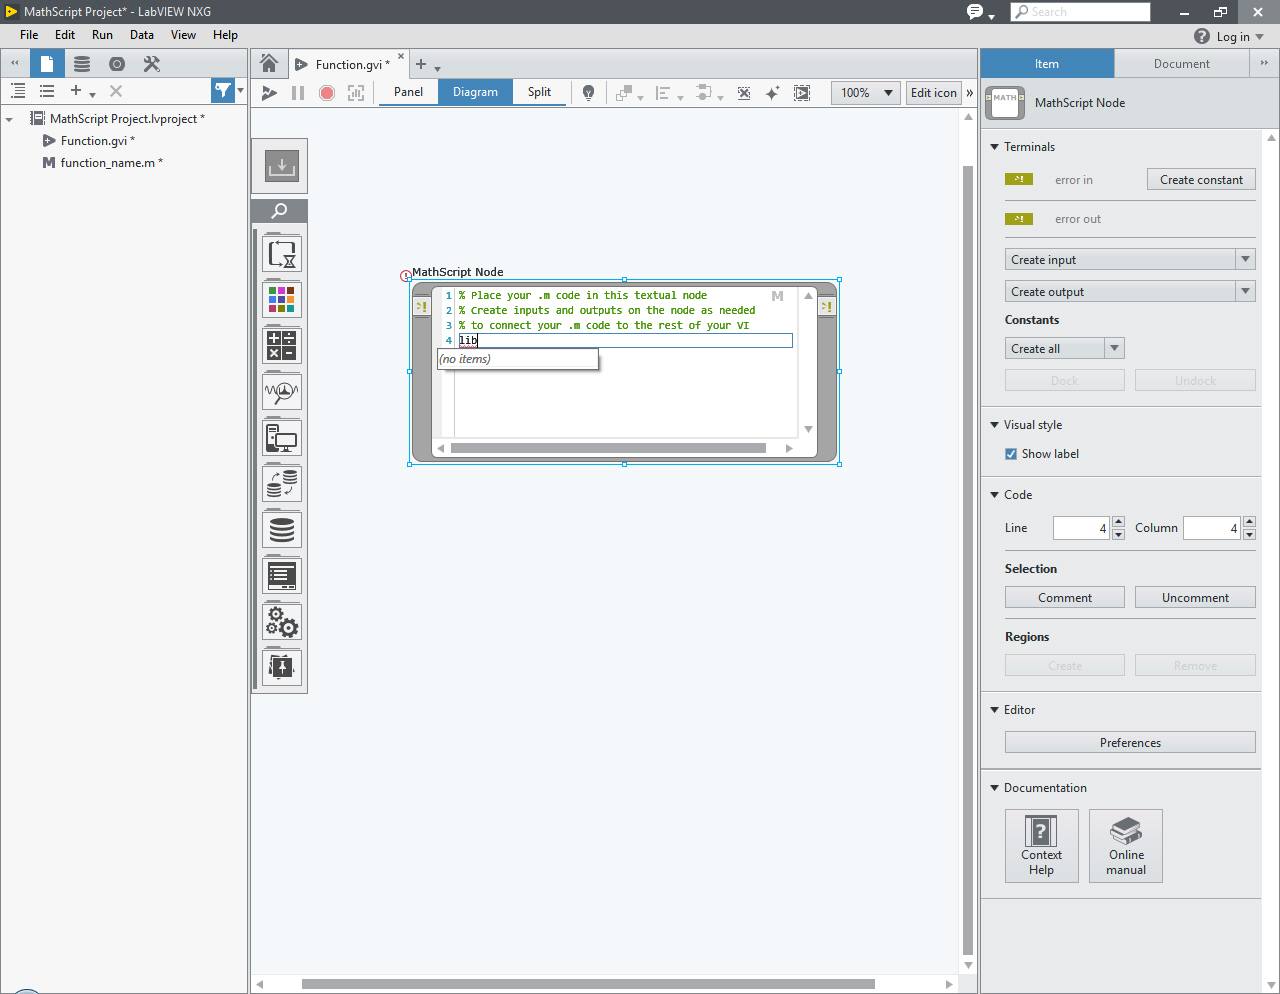Screen dimensions: 1280x994
Task: Collapse the Editor section
Action: [x=995, y=710]
